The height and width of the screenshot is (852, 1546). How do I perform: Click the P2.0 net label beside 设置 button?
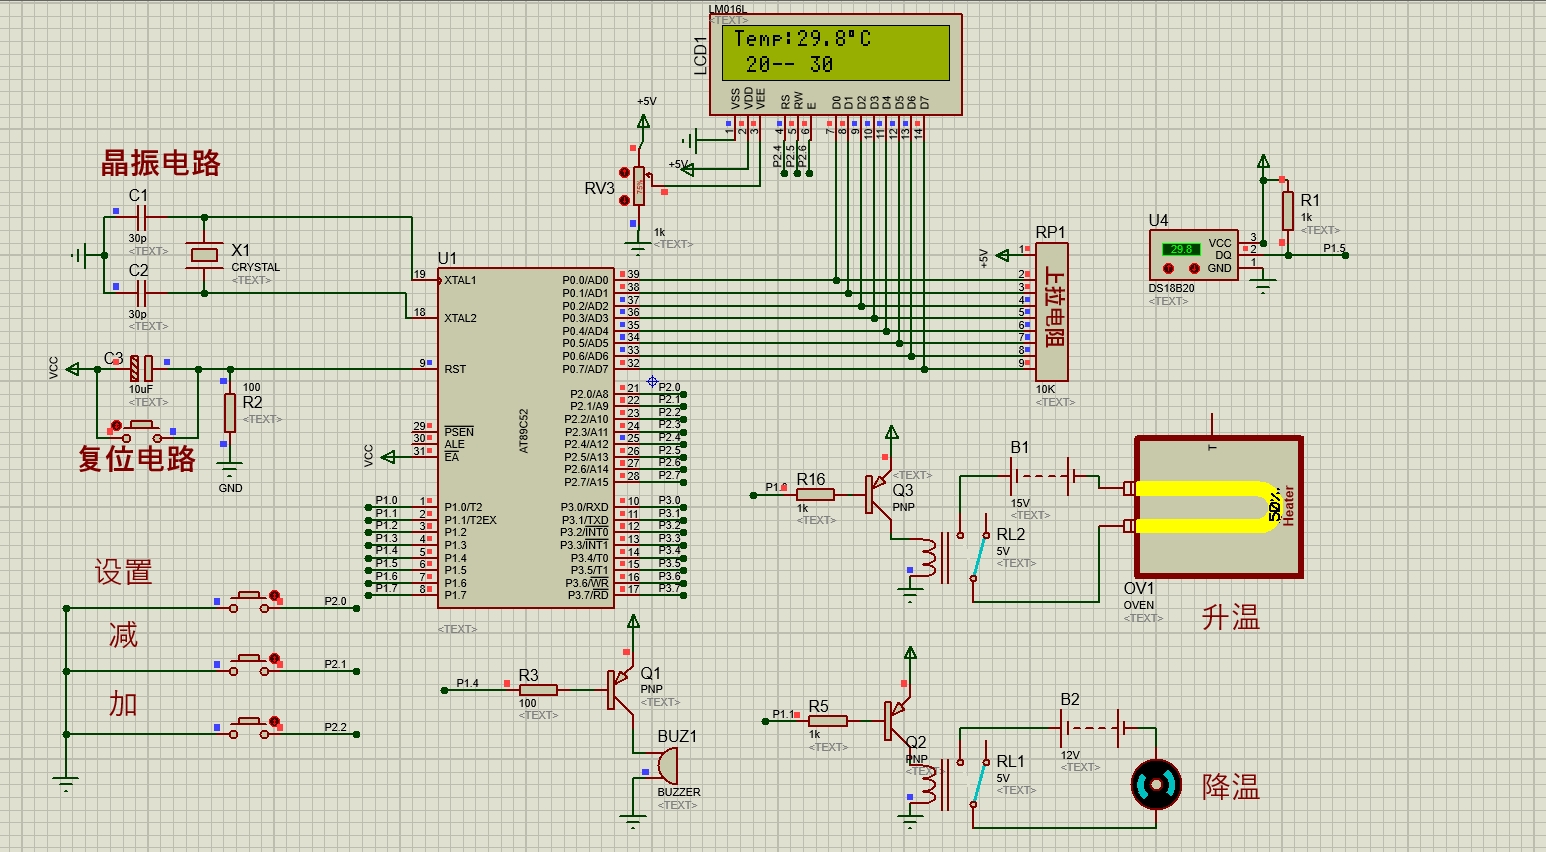335,602
